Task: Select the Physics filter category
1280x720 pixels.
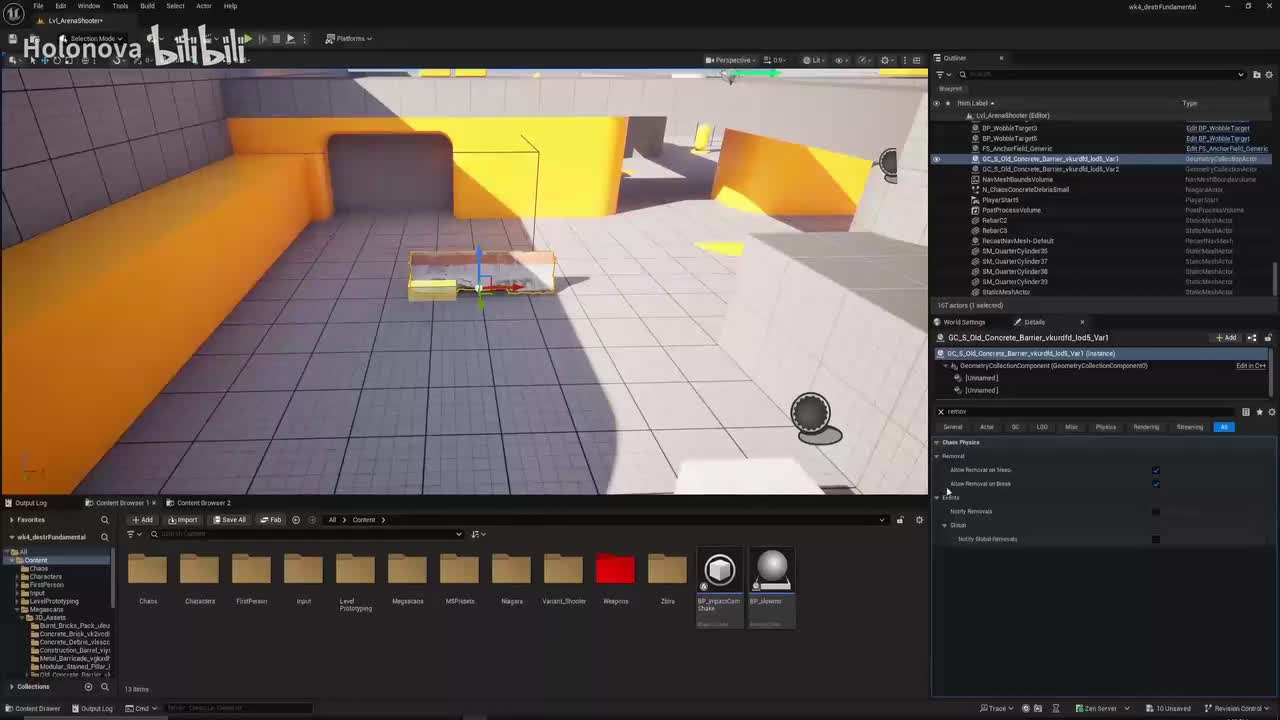Action: tap(1105, 427)
